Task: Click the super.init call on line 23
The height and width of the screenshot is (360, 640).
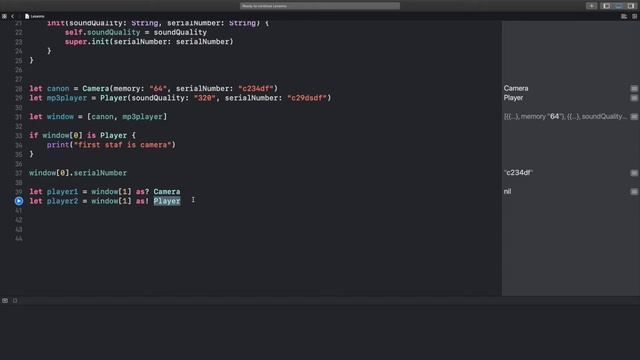Action: (x=149, y=42)
